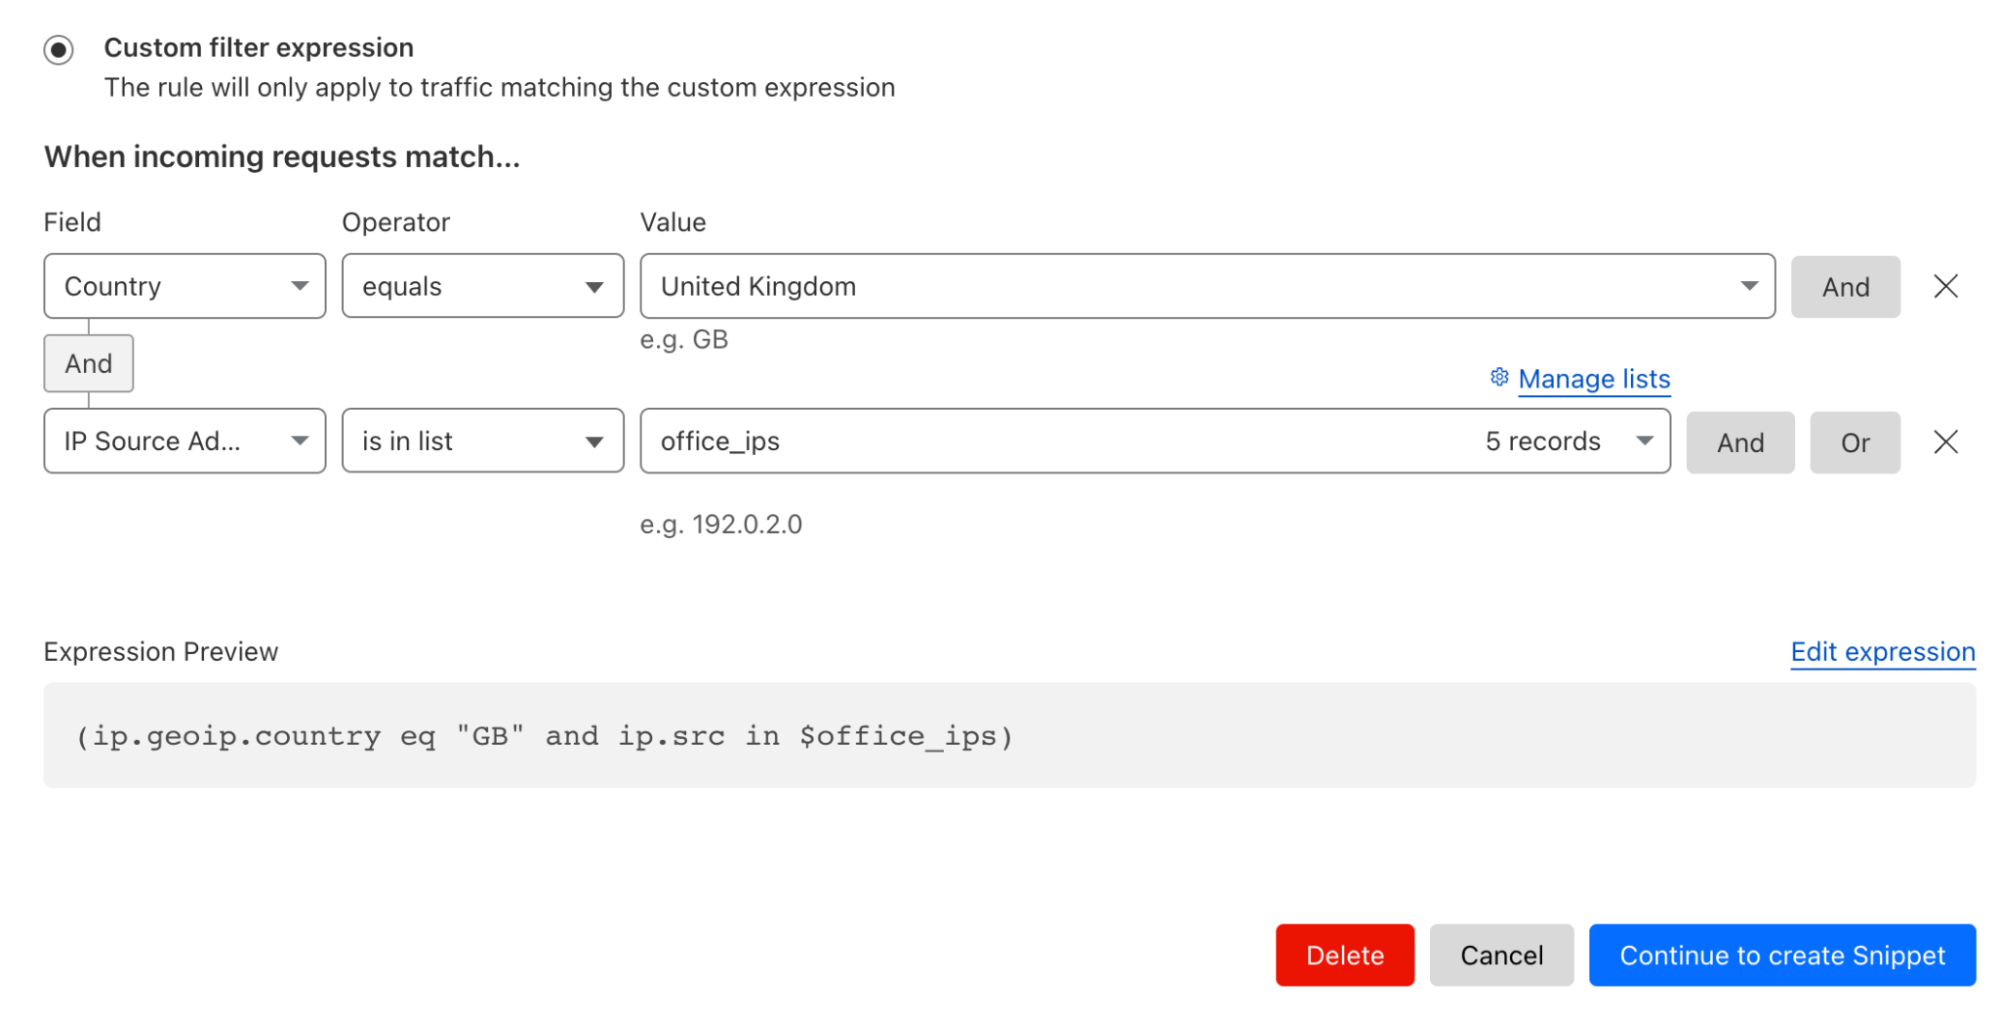Click the Edit expression link
1999x1013 pixels.
coord(1882,652)
